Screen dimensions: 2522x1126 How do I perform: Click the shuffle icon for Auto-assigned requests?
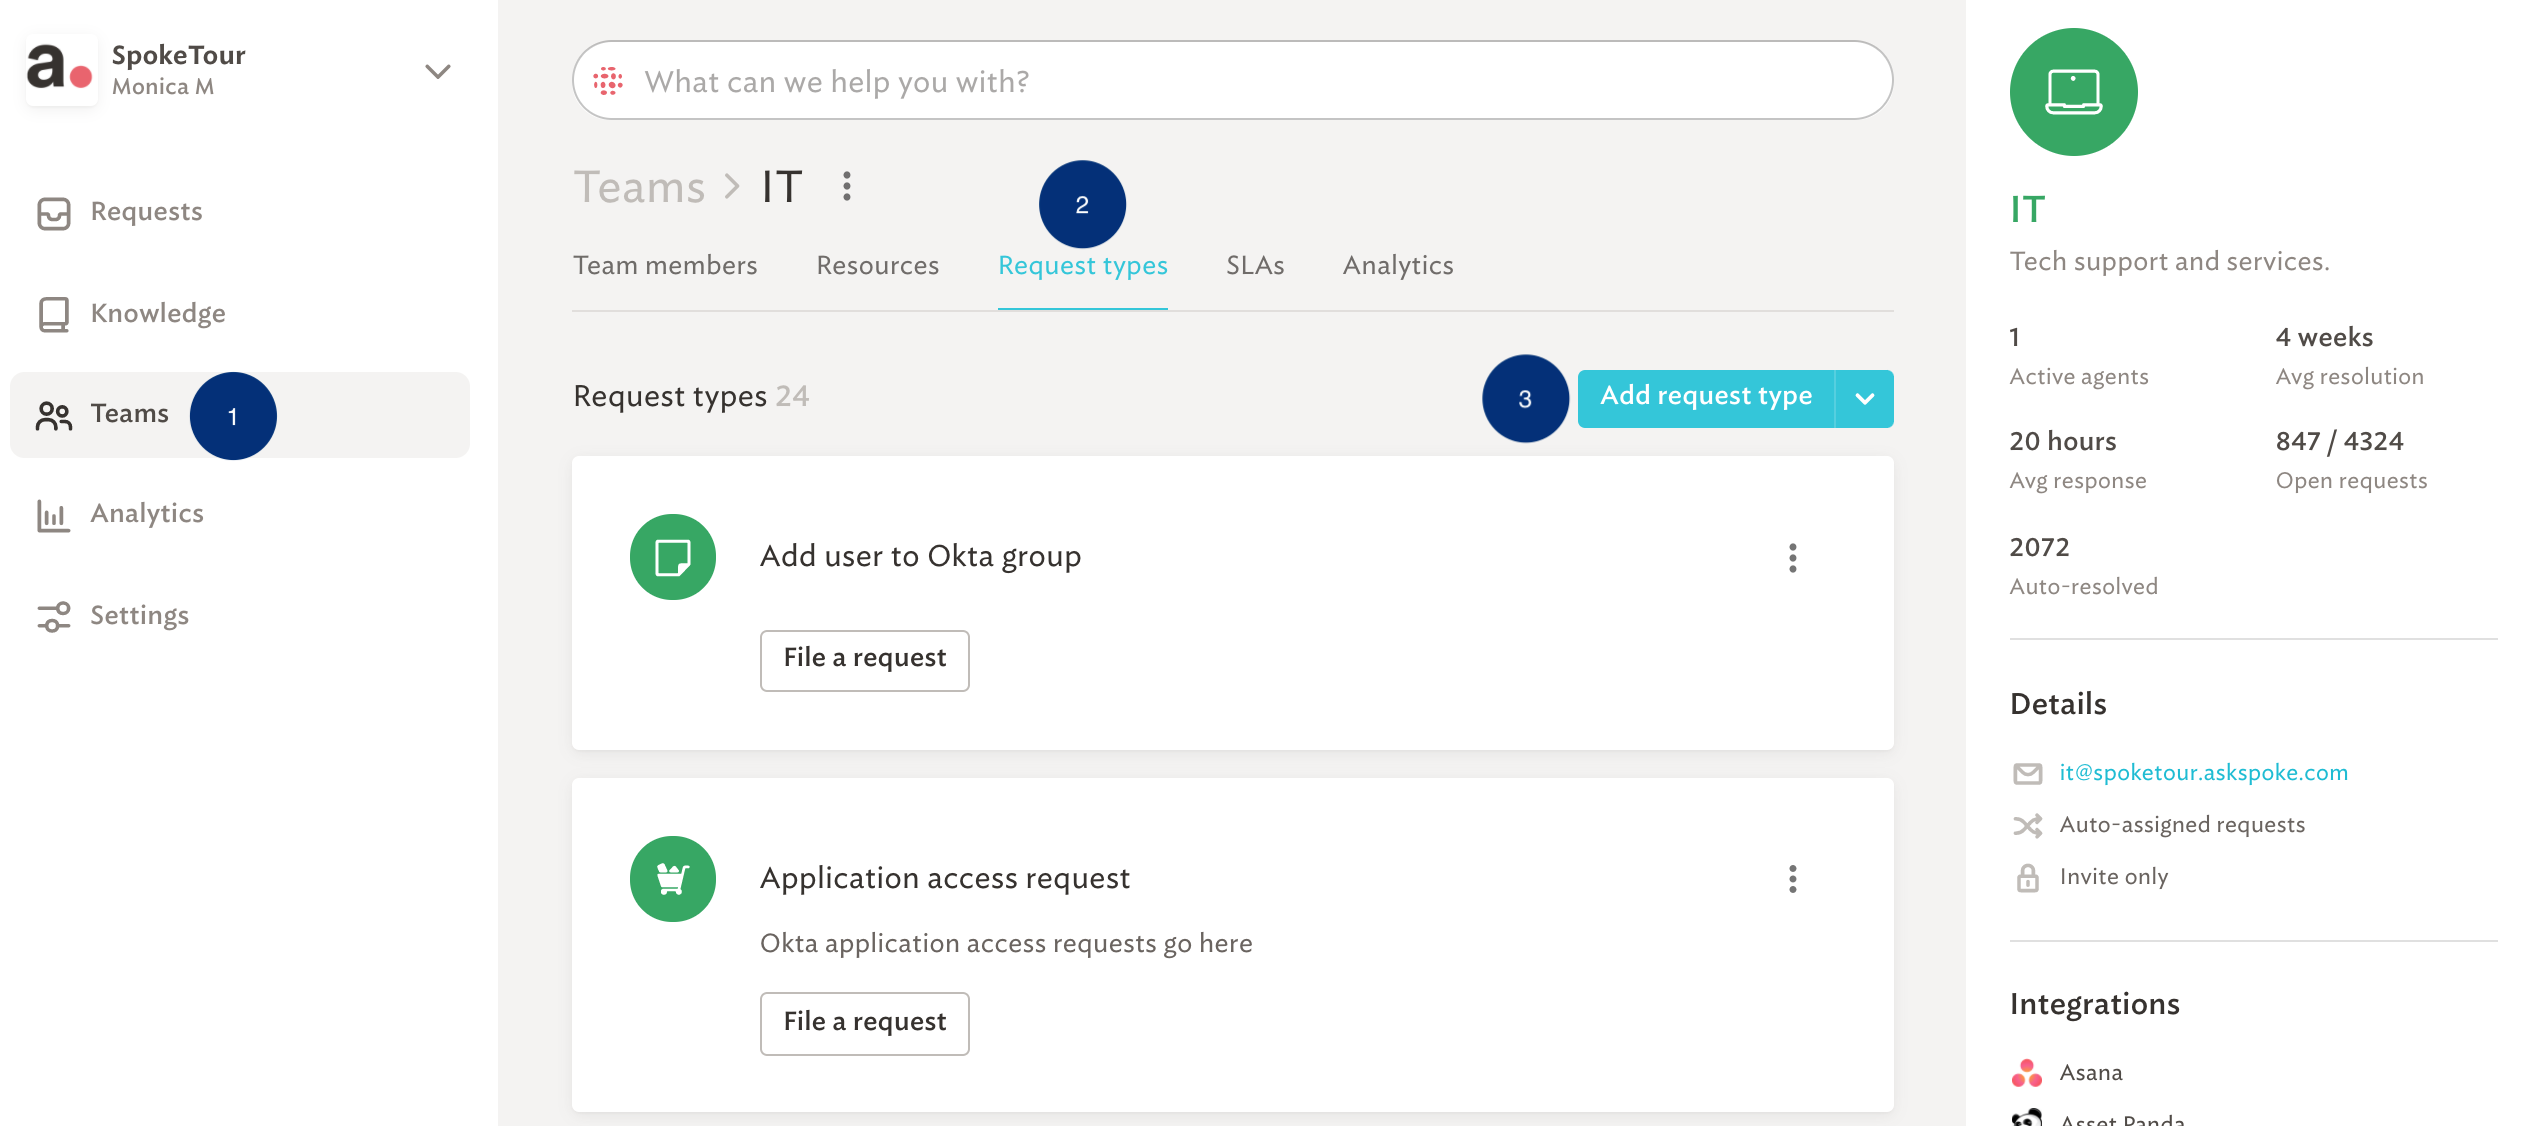pos(2027,826)
